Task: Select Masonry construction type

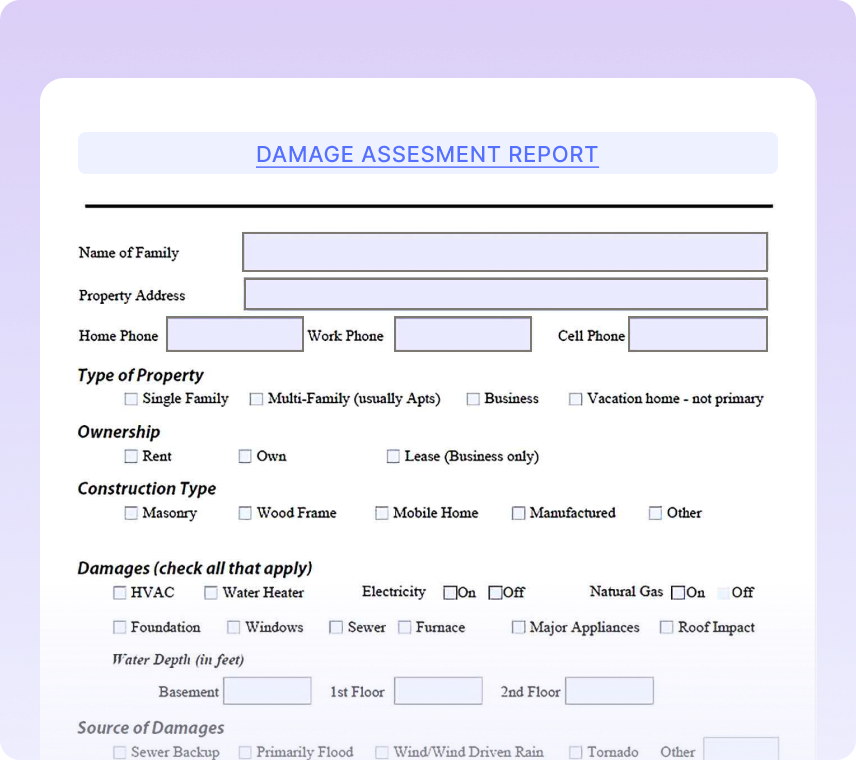Action: [x=131, y=513]
